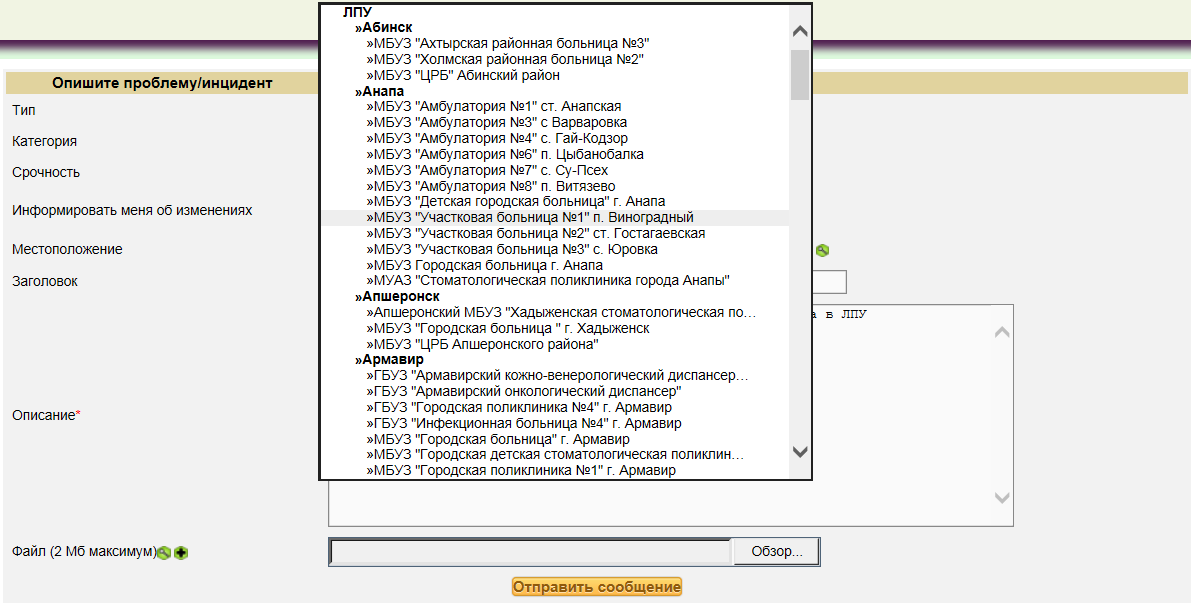Click magnifier icon next to Файл label
Image resolution: width=1191 pixels, height=607 pixels.
[x=165, y=553]
